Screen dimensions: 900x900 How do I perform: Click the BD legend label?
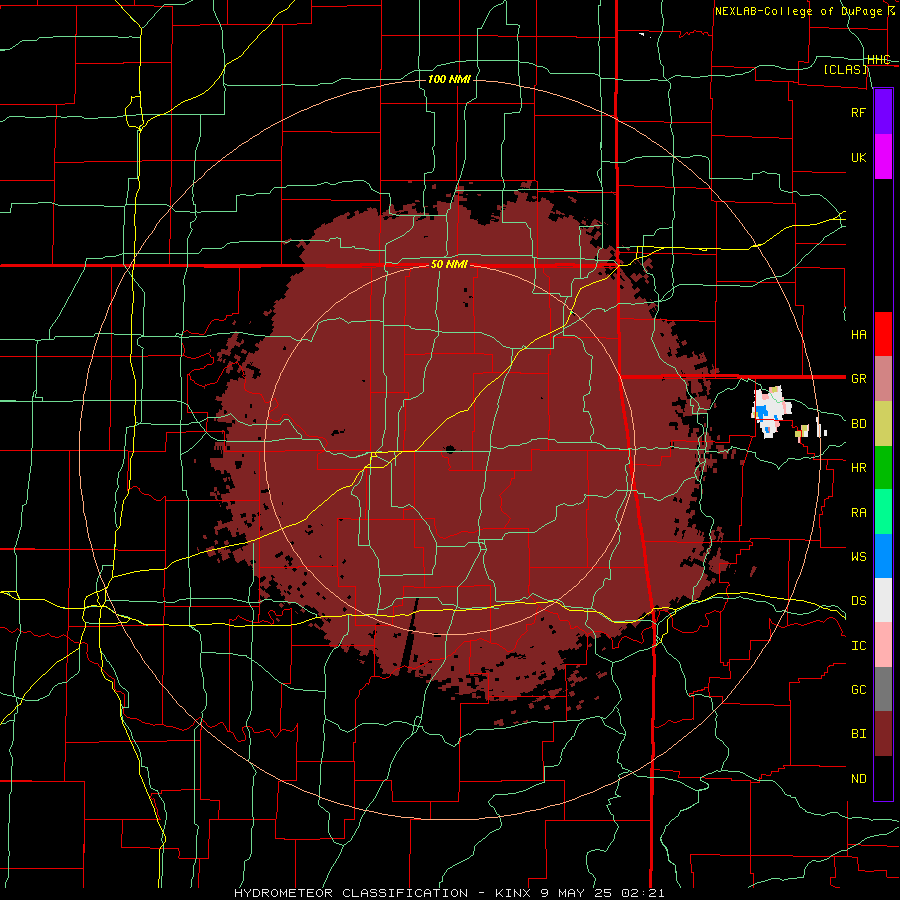point(858,424)
